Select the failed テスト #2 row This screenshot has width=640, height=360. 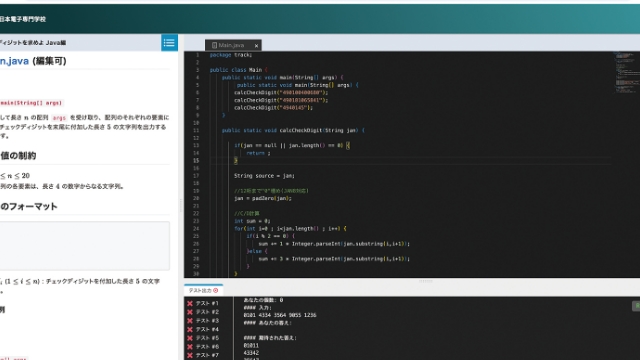pyautogui.click(x=203, y=312)
